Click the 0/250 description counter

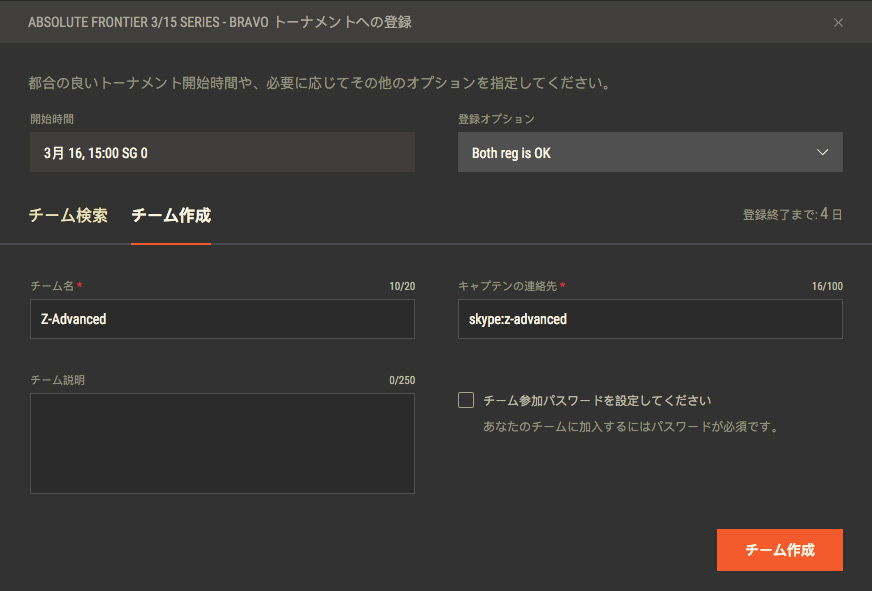[401, 380]
